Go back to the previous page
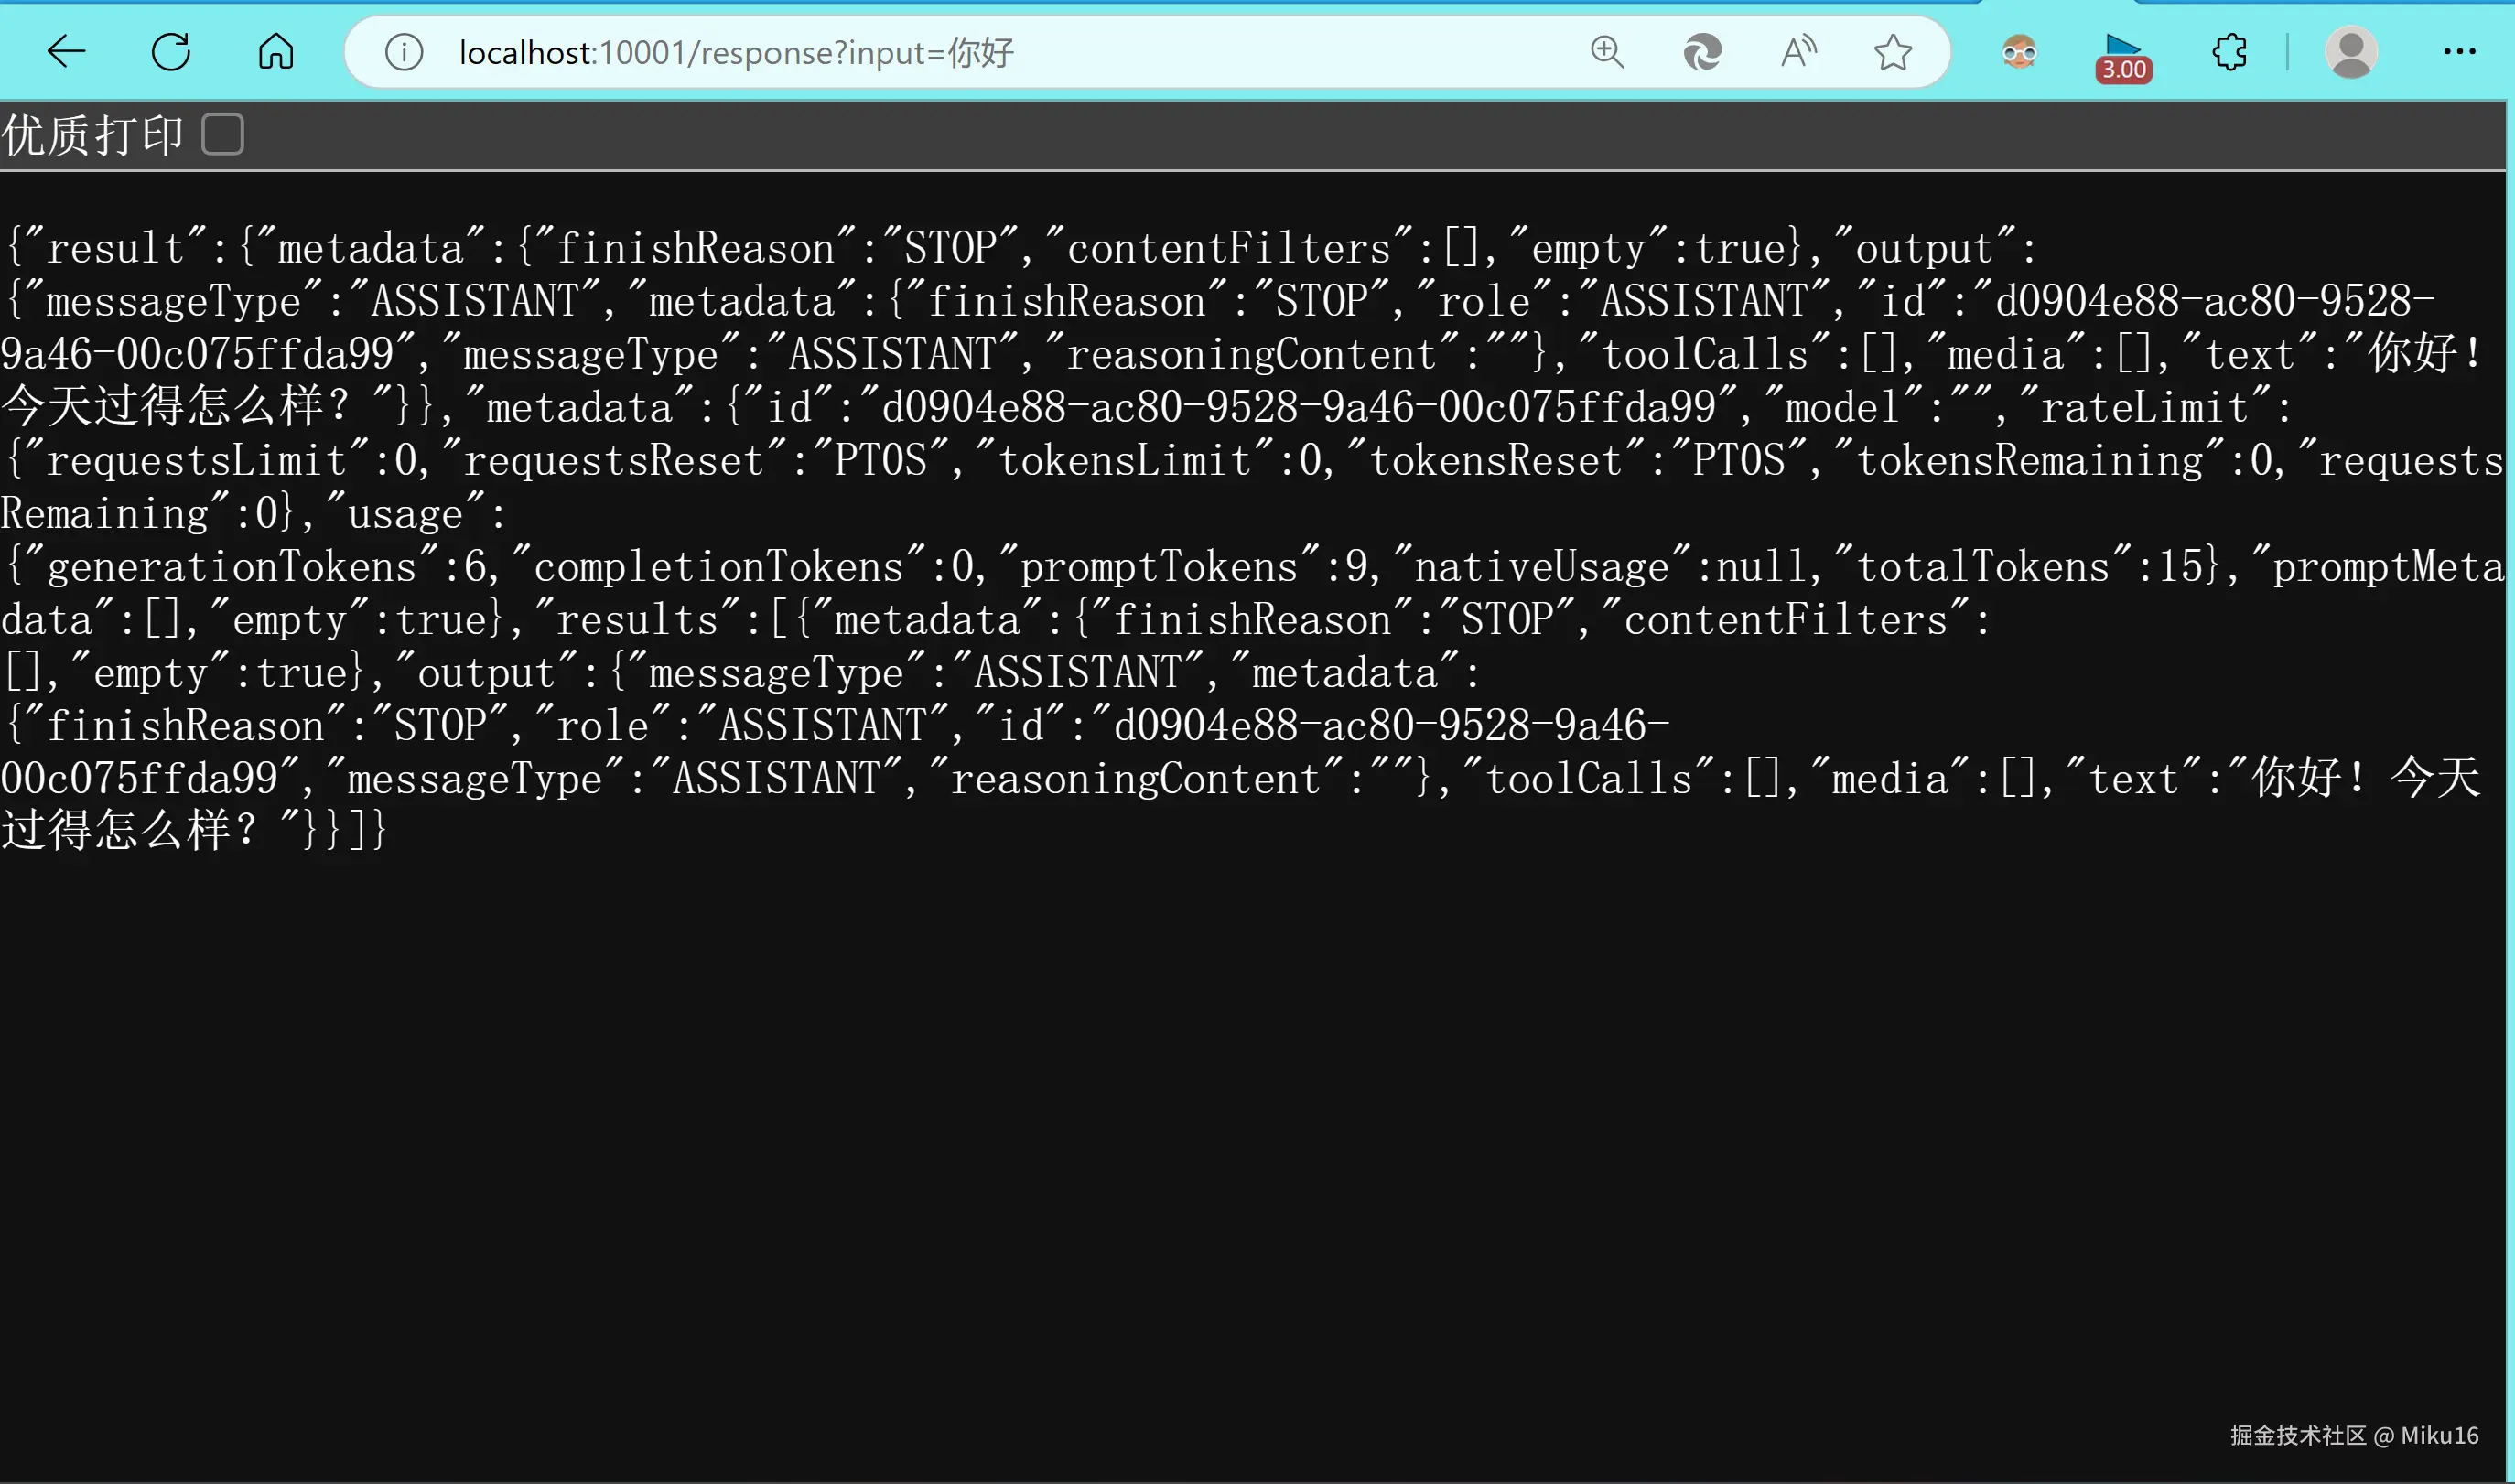 [x=66, y=51]
